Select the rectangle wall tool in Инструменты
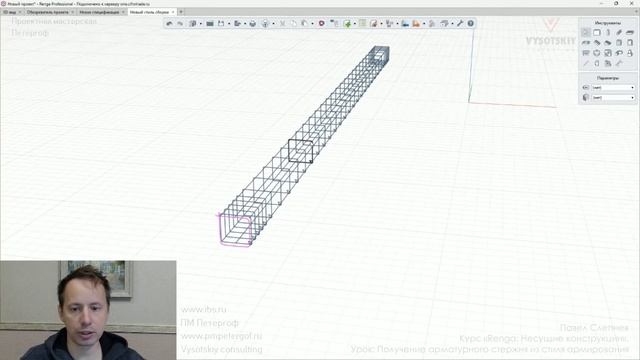Screen dimensions: 640x360 click(597, 33)
